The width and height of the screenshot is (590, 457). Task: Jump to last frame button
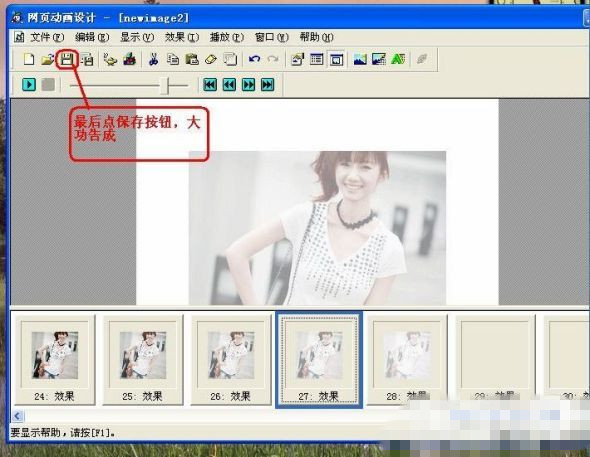[x=268, y=85]
